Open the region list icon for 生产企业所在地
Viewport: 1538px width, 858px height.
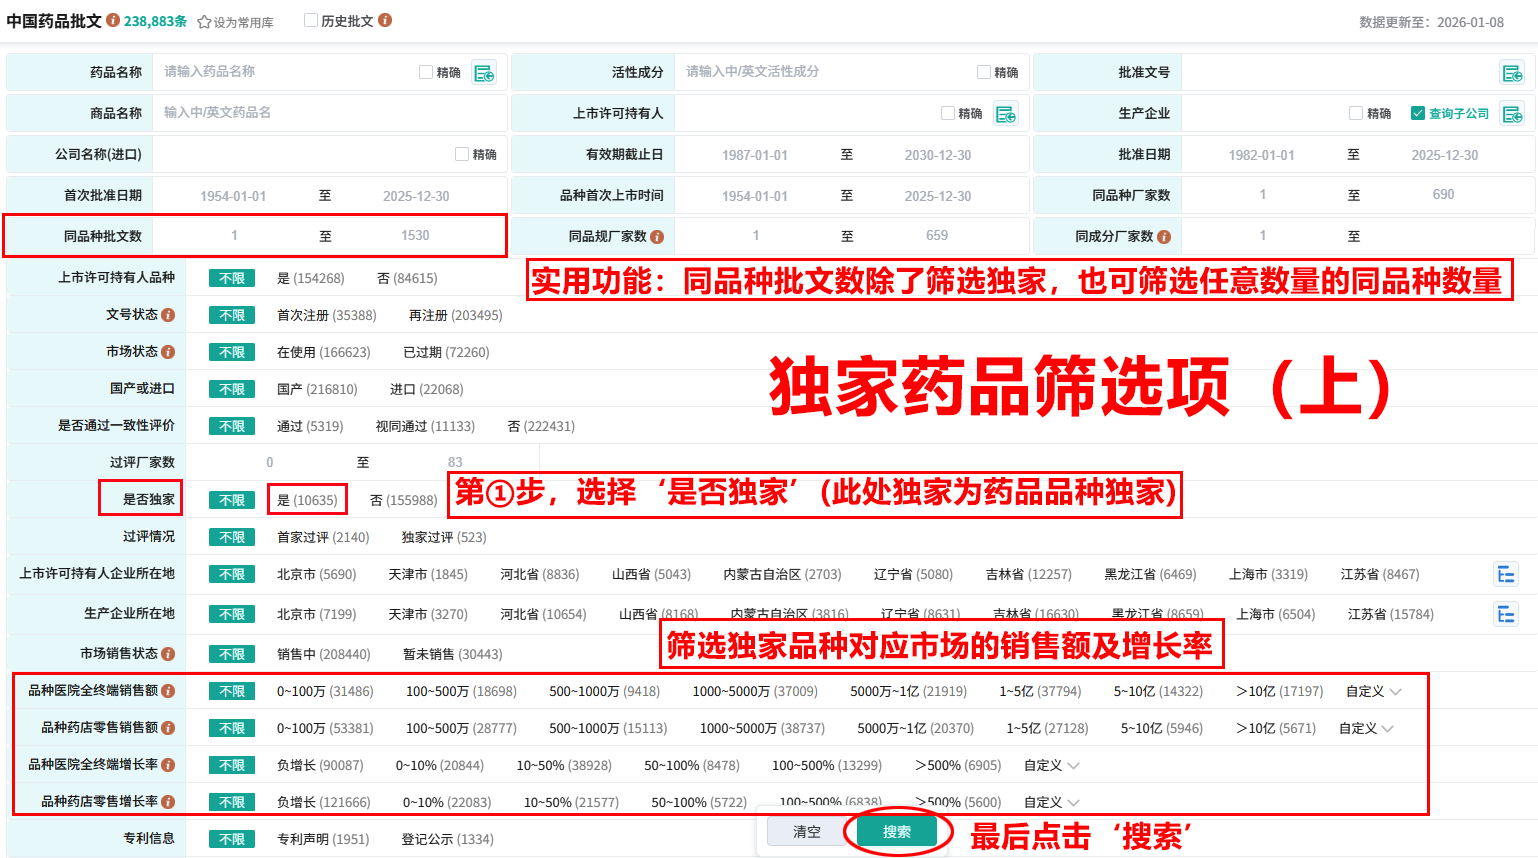(x=1505, y=614)
